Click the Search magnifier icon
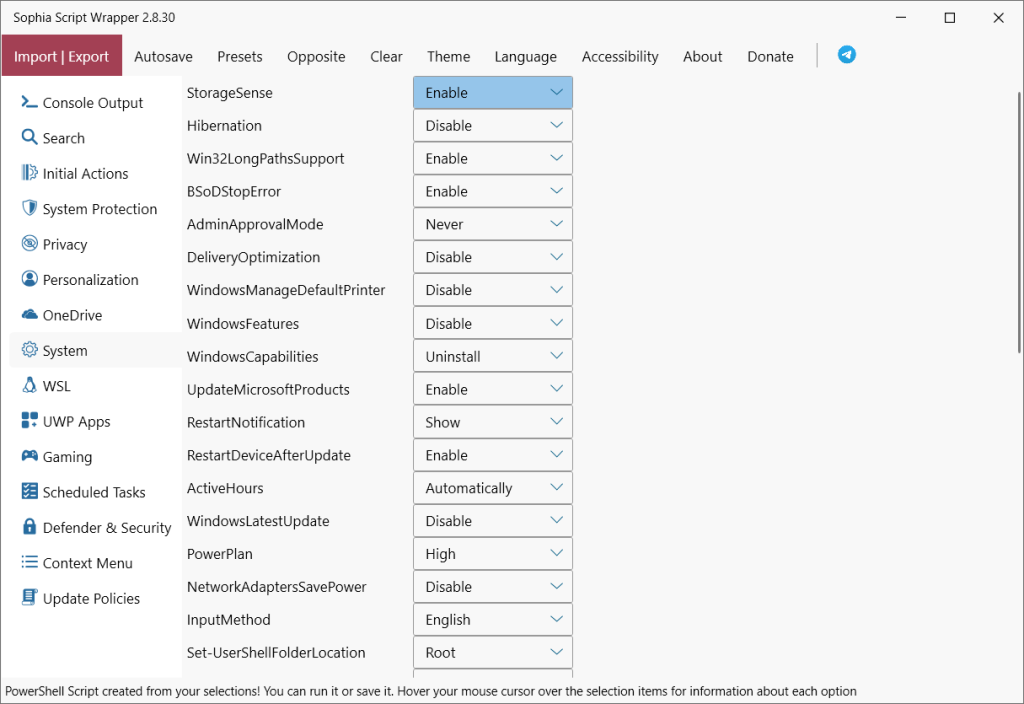Screen dimensions: 1024x704 (29, 137)
